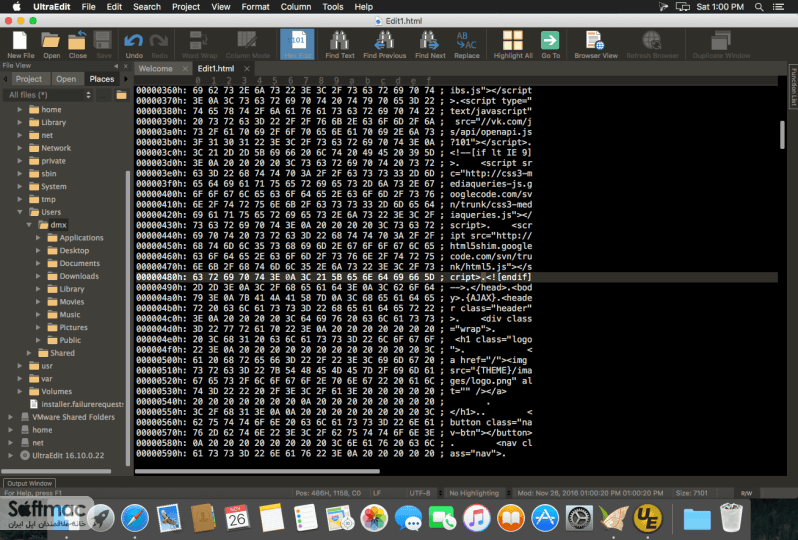
Task: Click the Duplicate Window icon
Action: [x=721, y=45]
